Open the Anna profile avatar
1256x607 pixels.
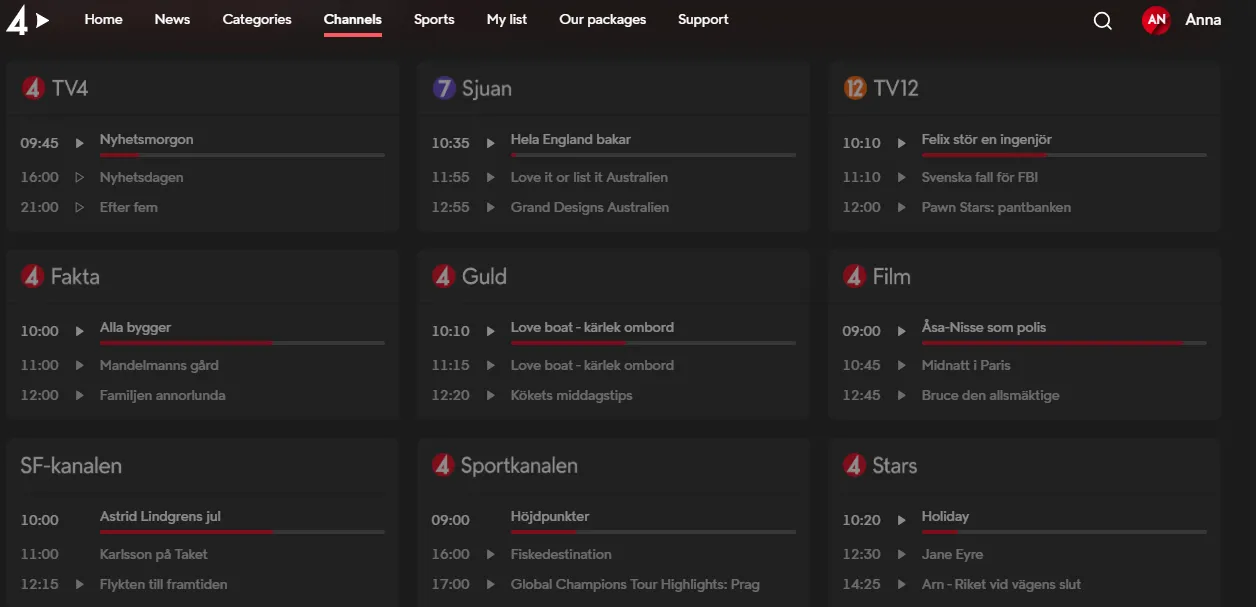[x=1155, y=20]
